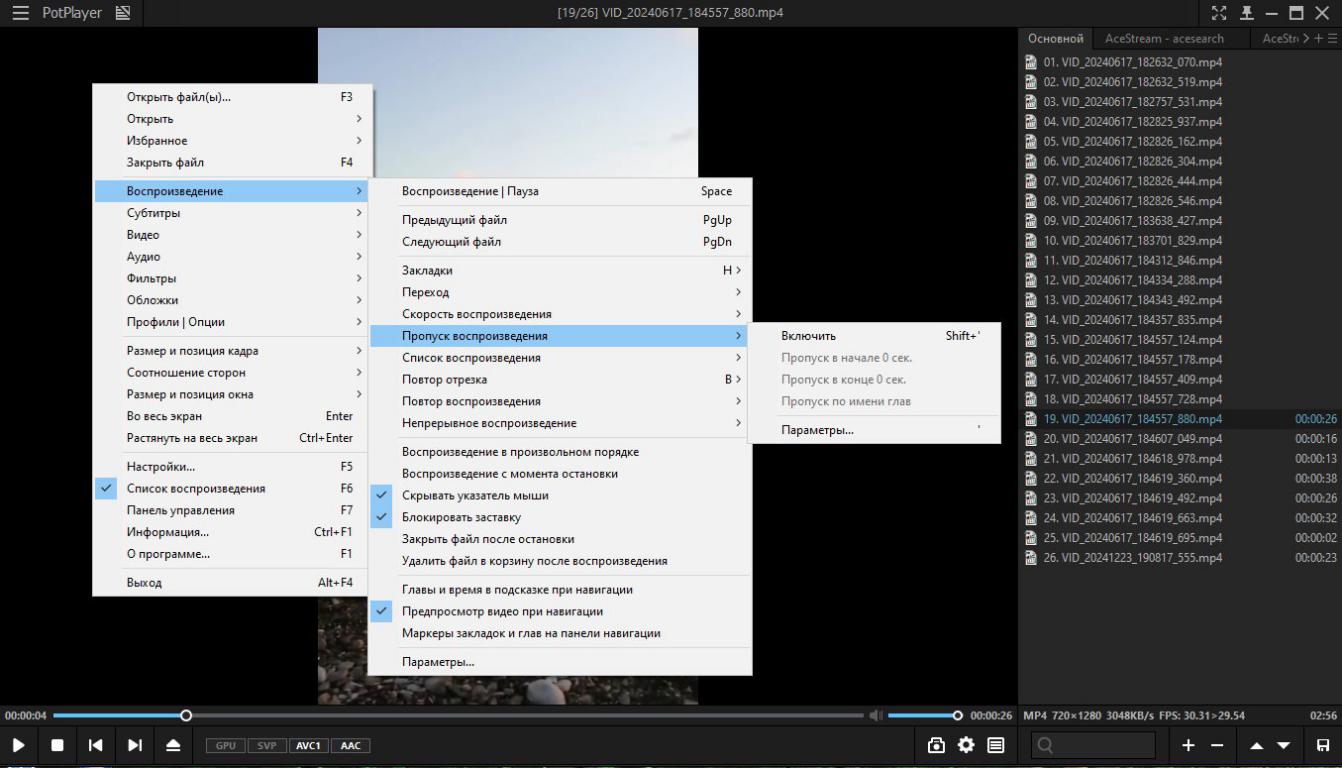
Task: Click the volume slider handle
Action: point(958,716)
